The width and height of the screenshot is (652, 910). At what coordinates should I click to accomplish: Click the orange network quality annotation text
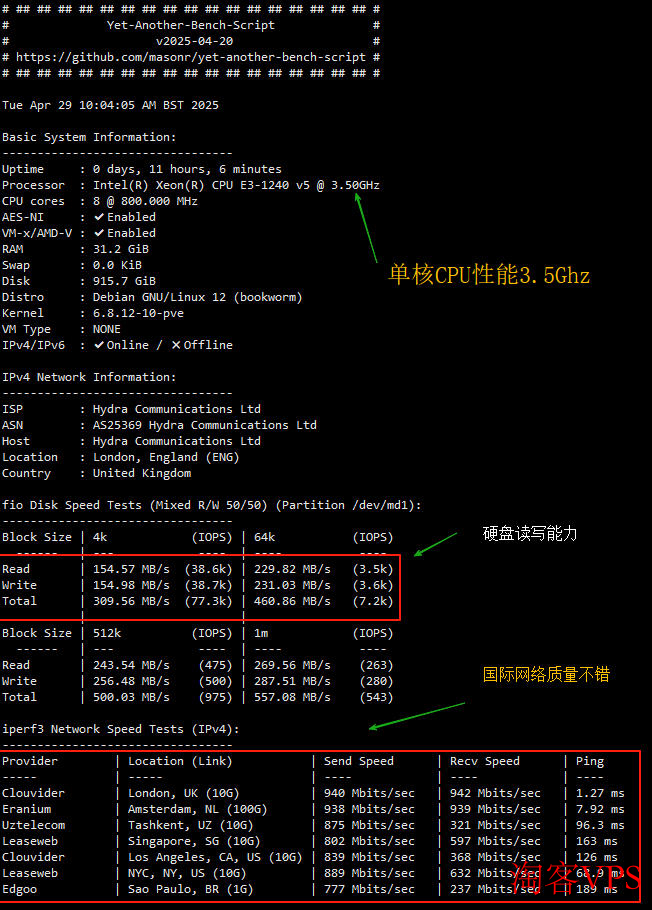coord(546,675)
